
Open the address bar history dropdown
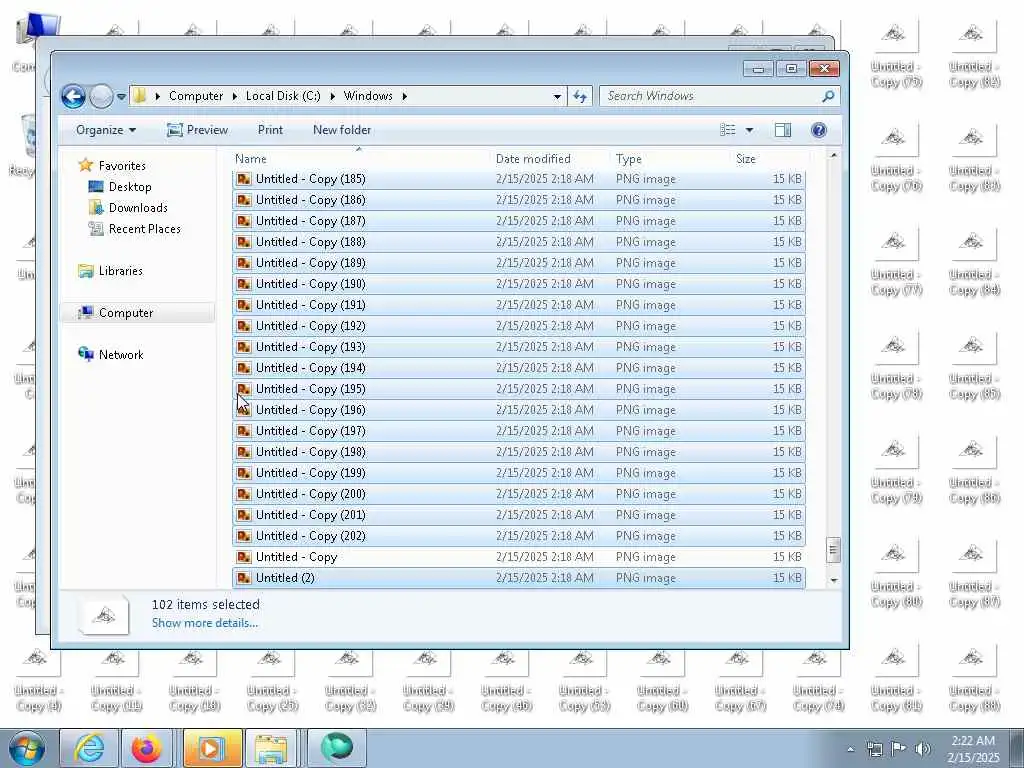(557, 97)
